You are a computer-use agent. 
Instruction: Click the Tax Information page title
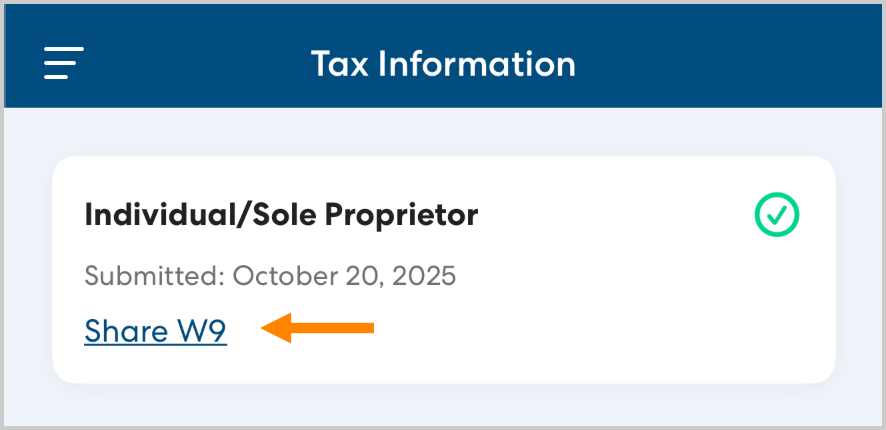point(443,64)
